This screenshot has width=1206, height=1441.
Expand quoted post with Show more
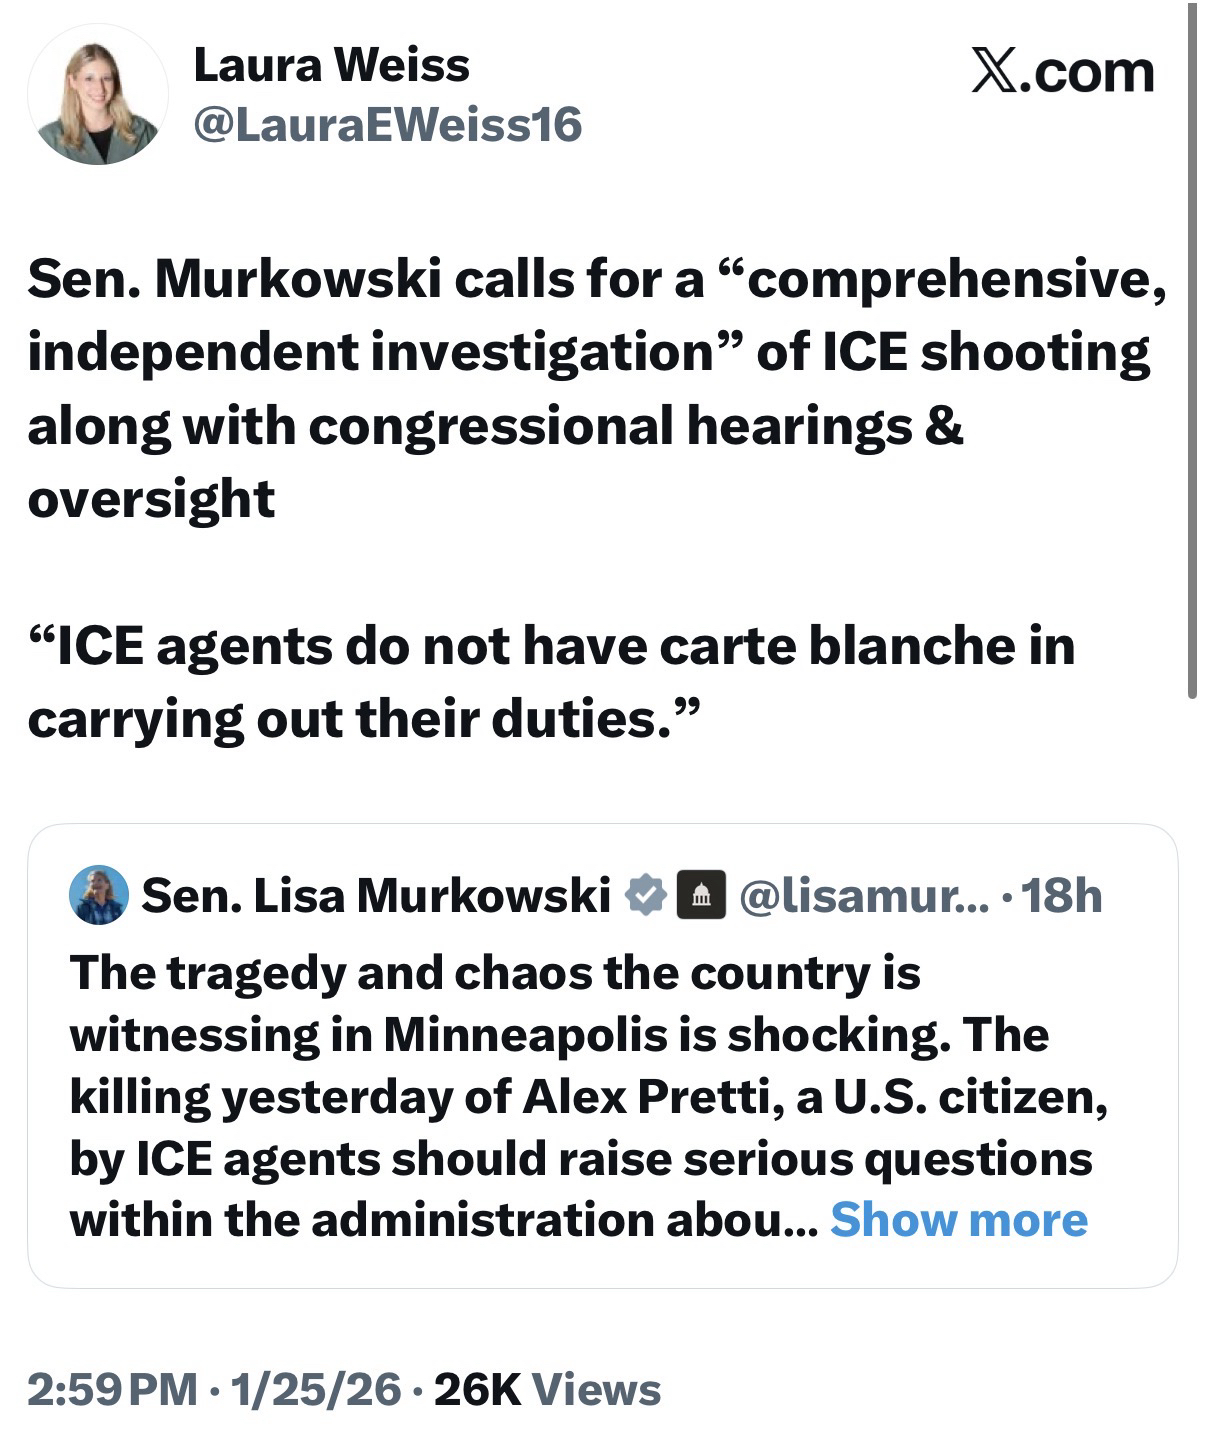pyautogui.click(x=958, y=1220)
